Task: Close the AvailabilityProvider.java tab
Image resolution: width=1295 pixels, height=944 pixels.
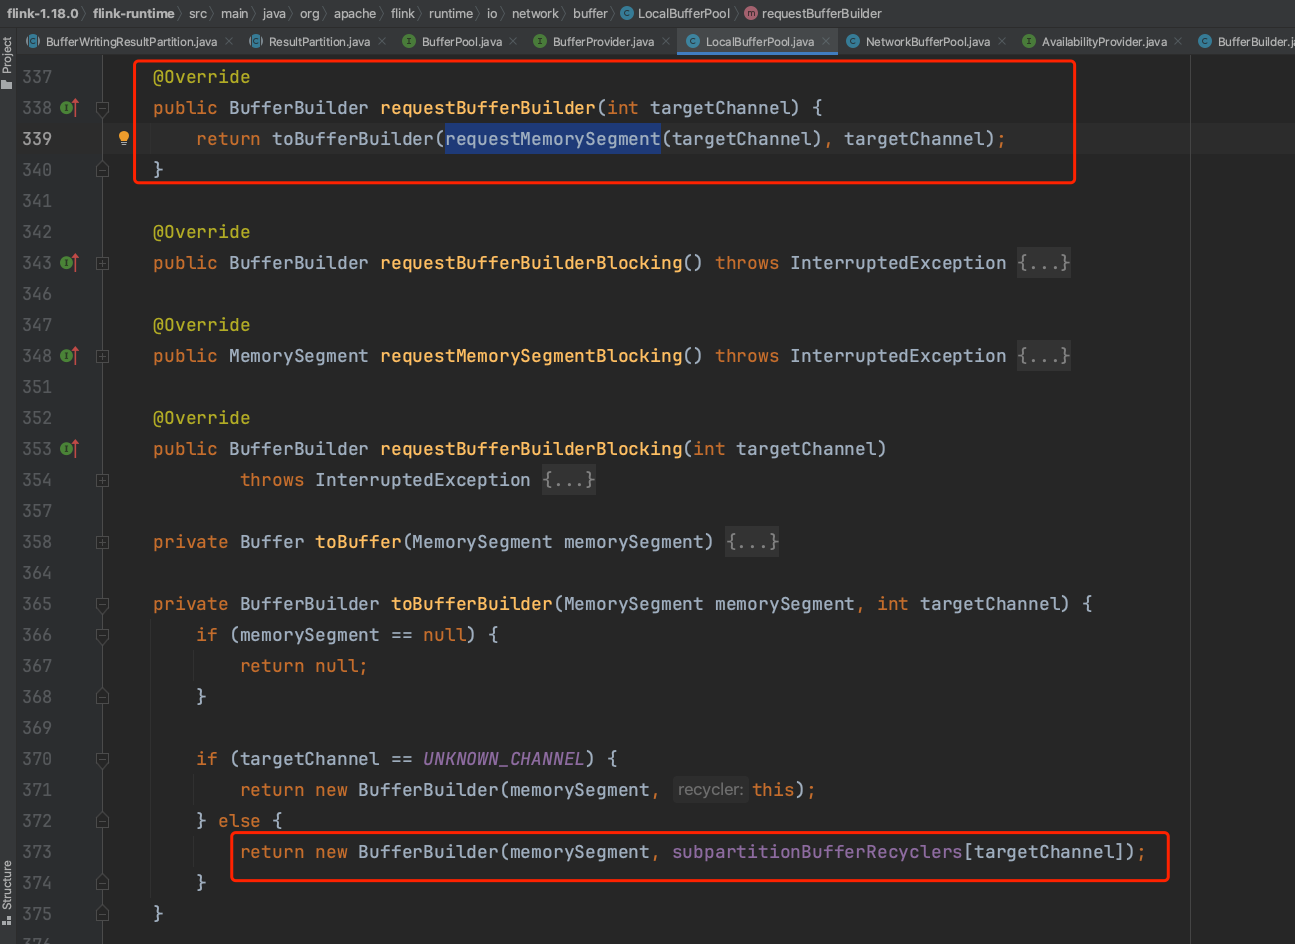Action: click(1178, 41)
